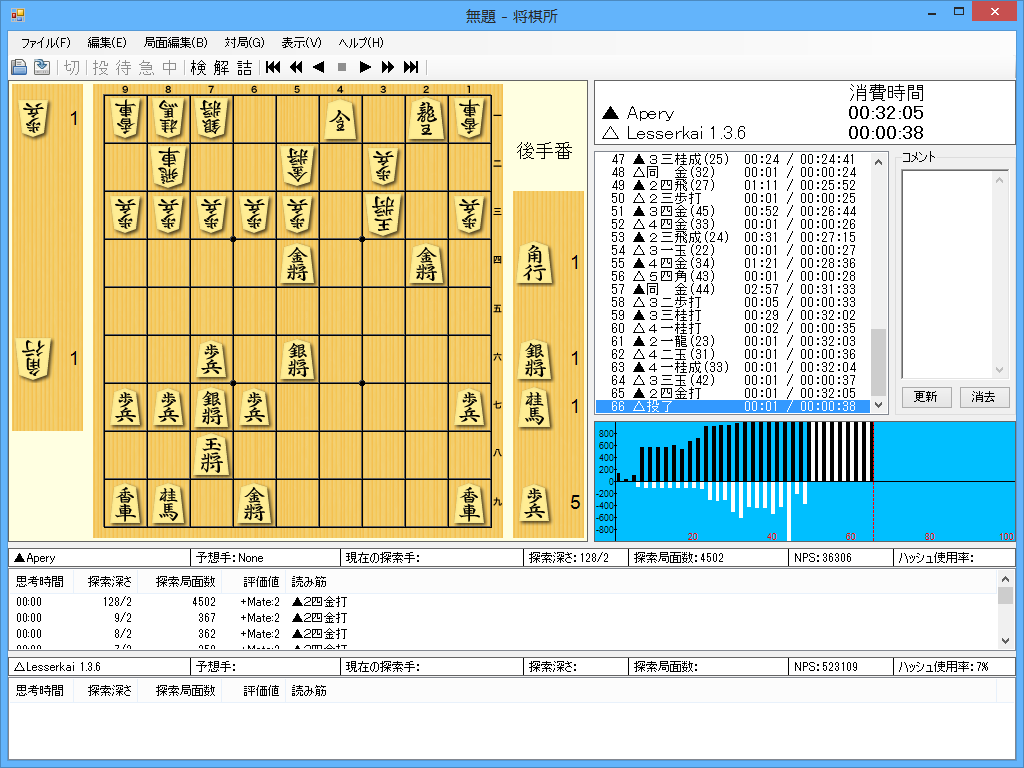Click Apery analysis scrollbar down arrow
Screen dimensions: 1024x768
1005,641
